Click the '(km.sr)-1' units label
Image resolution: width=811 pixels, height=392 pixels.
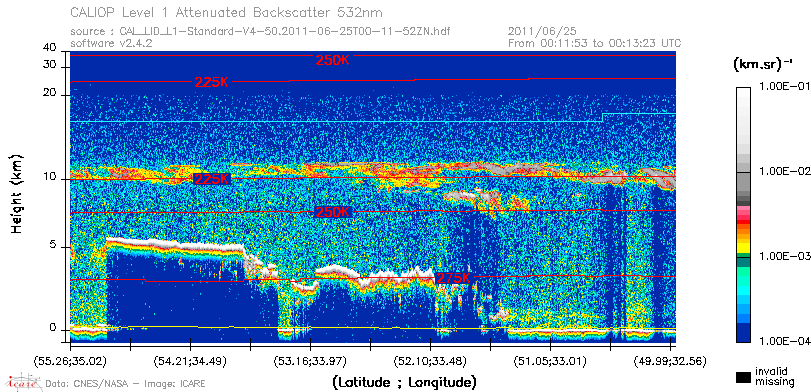pyautogui.click(x=763, y=65)
